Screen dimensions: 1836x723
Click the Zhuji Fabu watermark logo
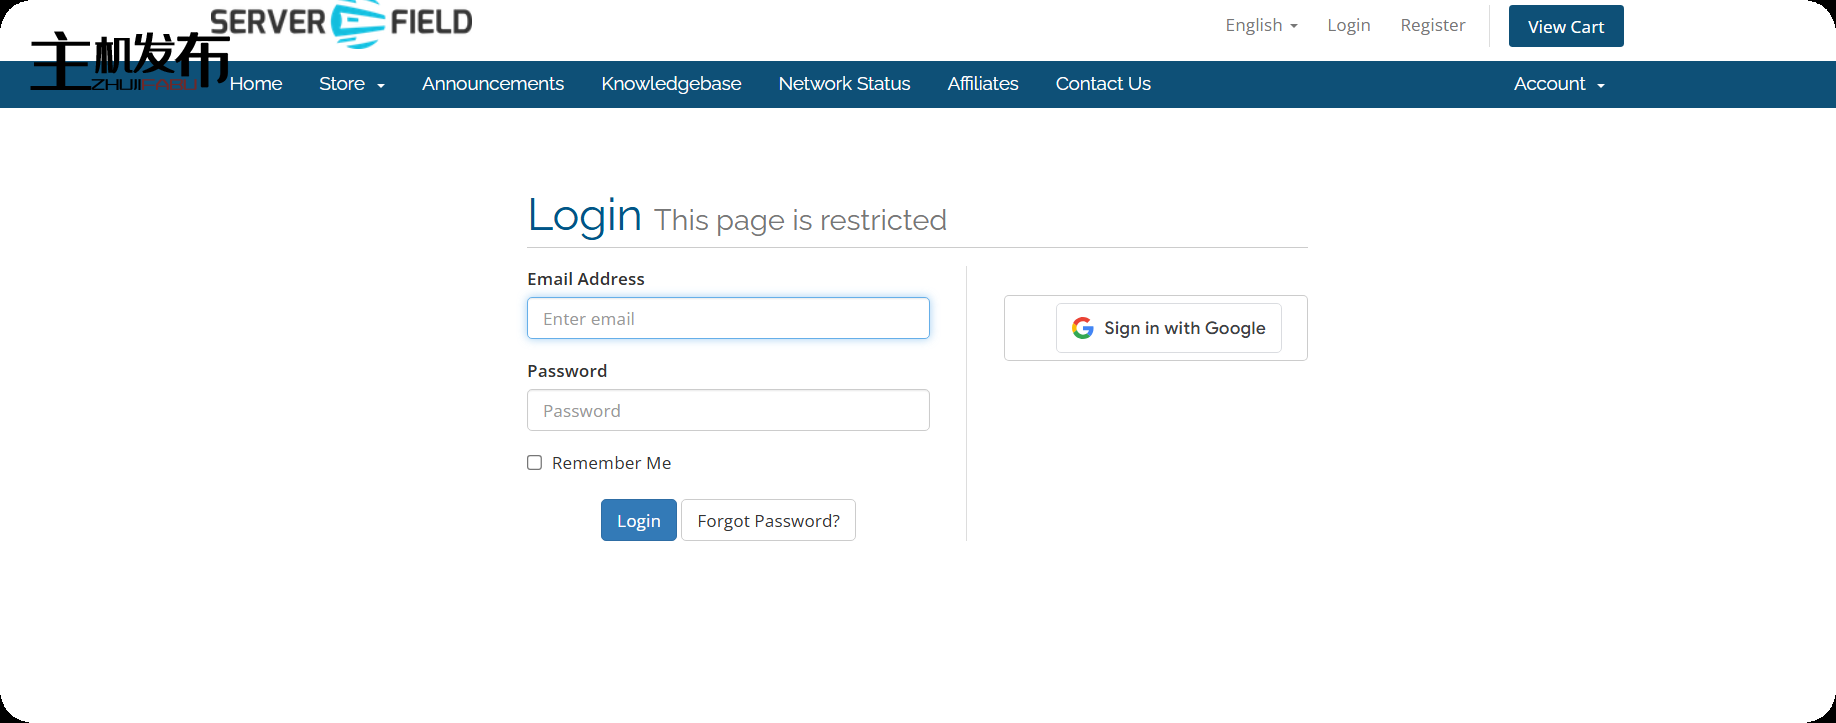pyautogui.click(x=129, y=62)
